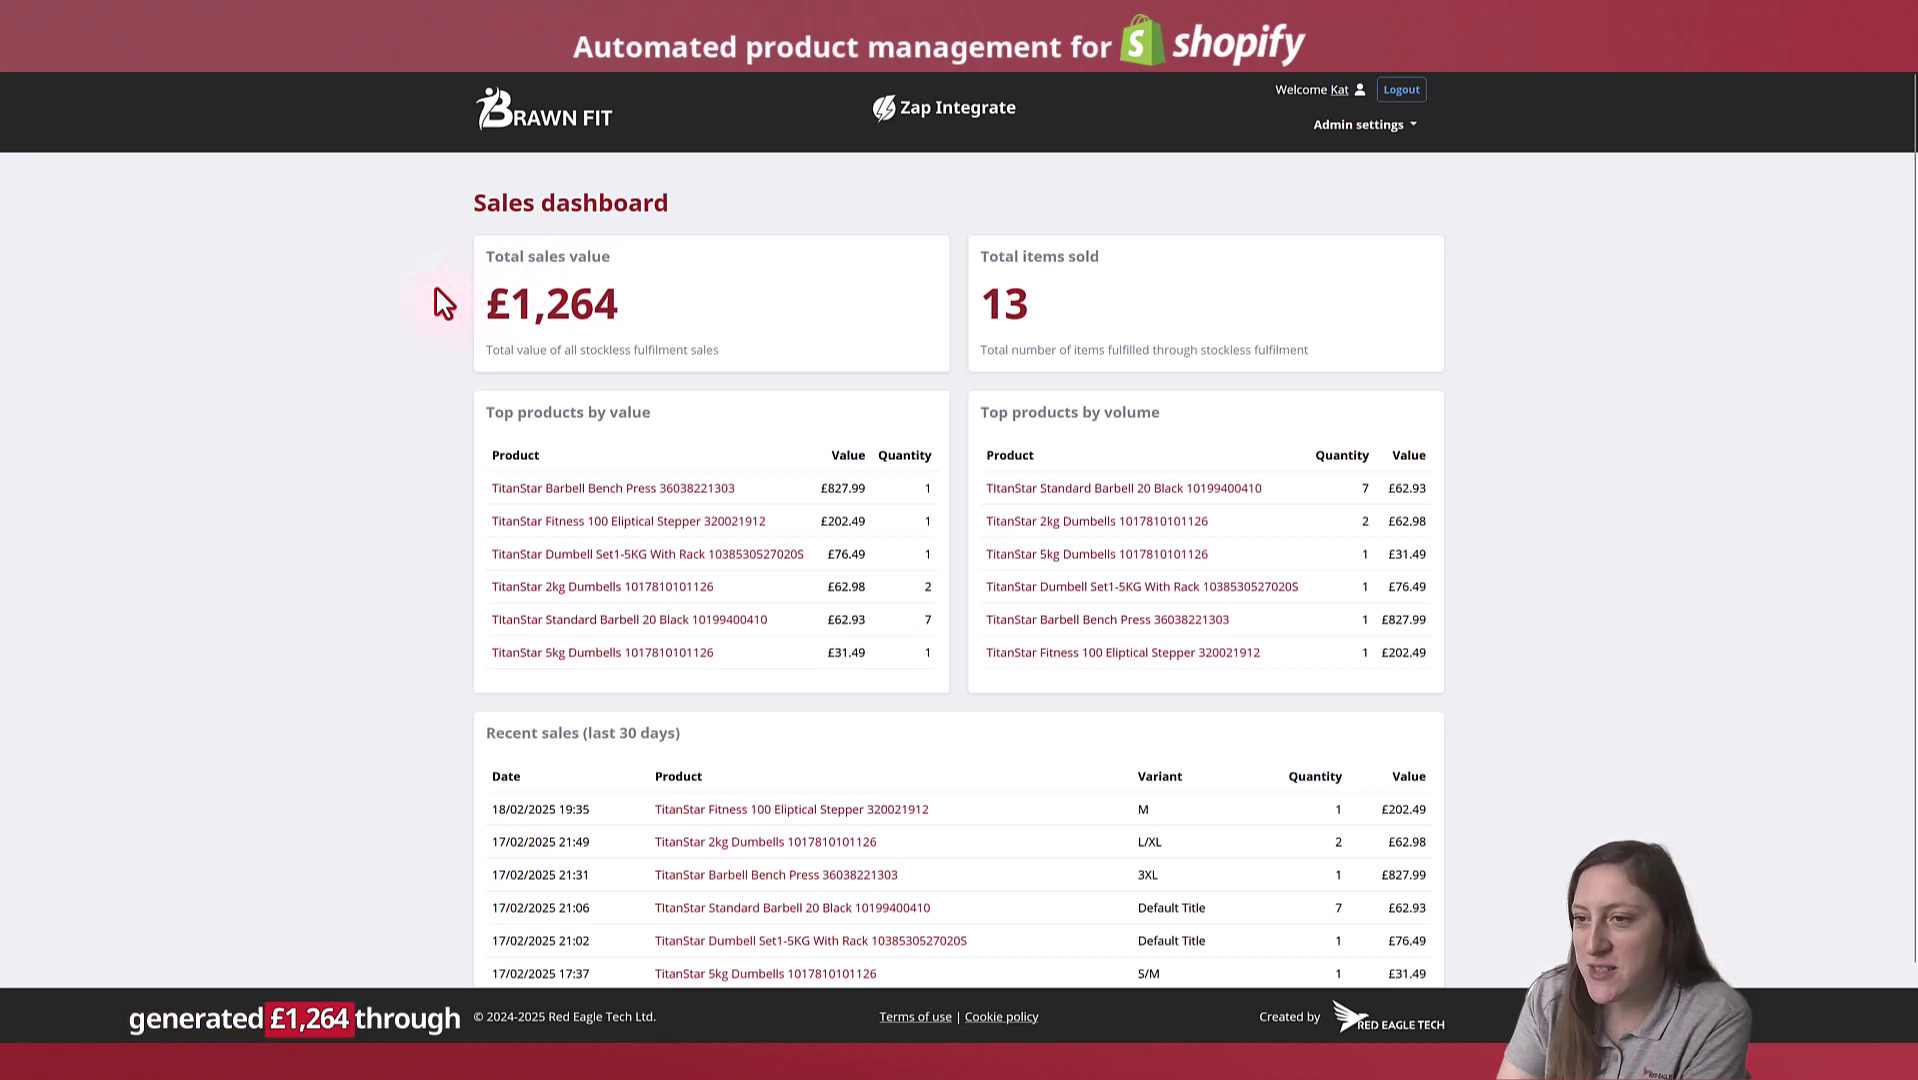Click TitanStar Standard Barbell 20 Black in volume table
The image size is (1918, 1080).
tap(1123, 488)
